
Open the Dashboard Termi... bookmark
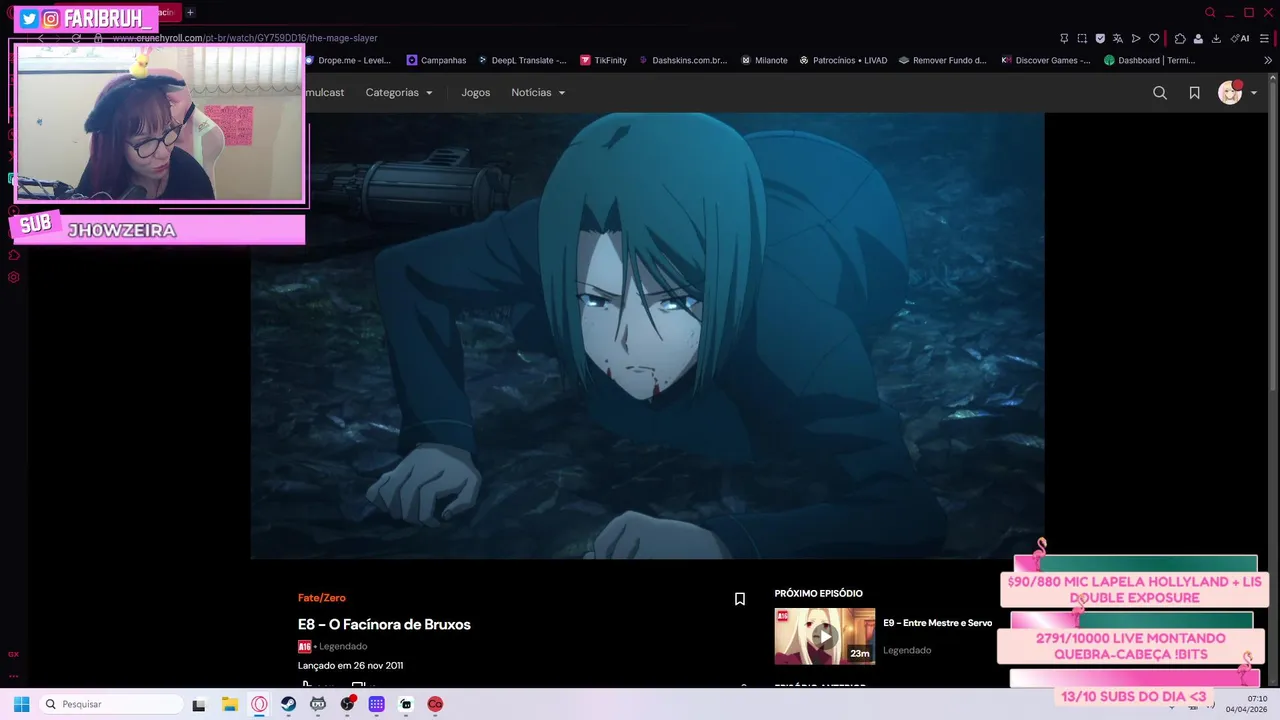(x=1150, y=60)
